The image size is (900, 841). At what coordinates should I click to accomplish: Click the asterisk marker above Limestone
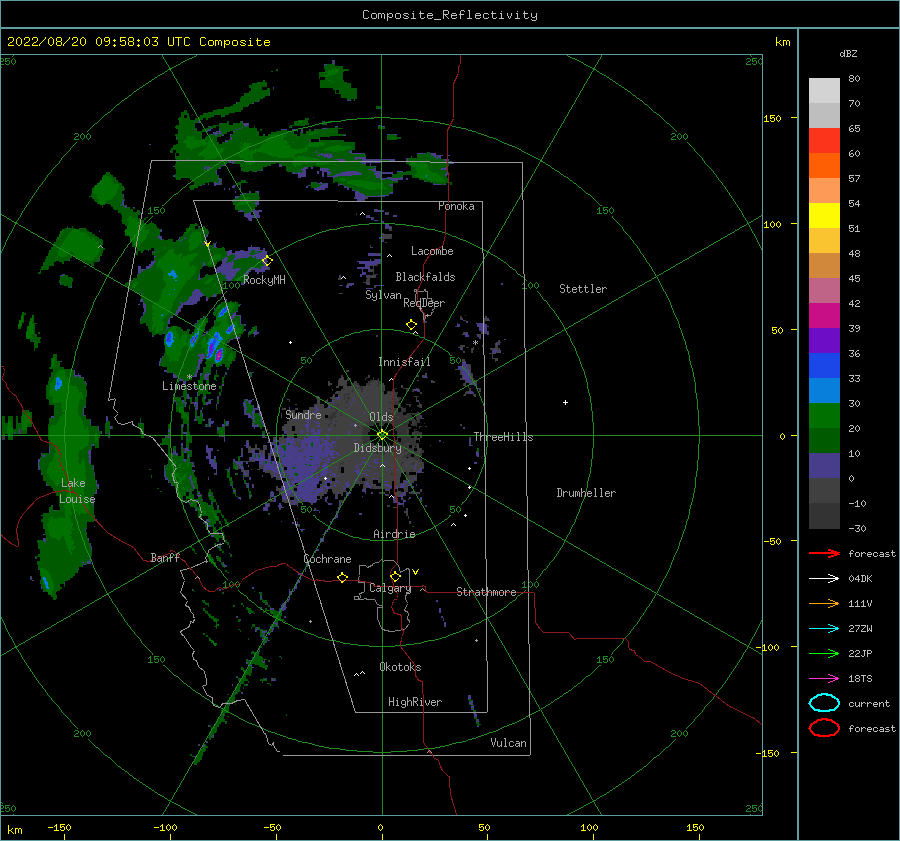pos(189,377)
